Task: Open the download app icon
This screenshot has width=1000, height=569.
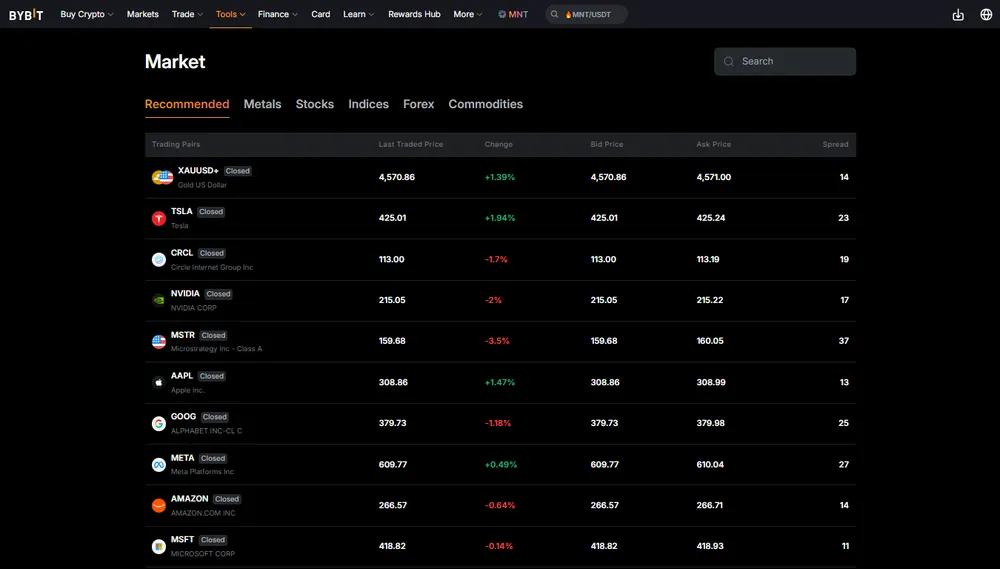Action: coord(958,15)
